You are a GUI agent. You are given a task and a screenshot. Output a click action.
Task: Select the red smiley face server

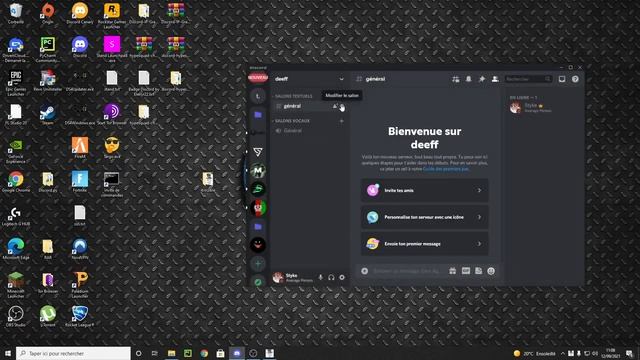pos(258,245)
